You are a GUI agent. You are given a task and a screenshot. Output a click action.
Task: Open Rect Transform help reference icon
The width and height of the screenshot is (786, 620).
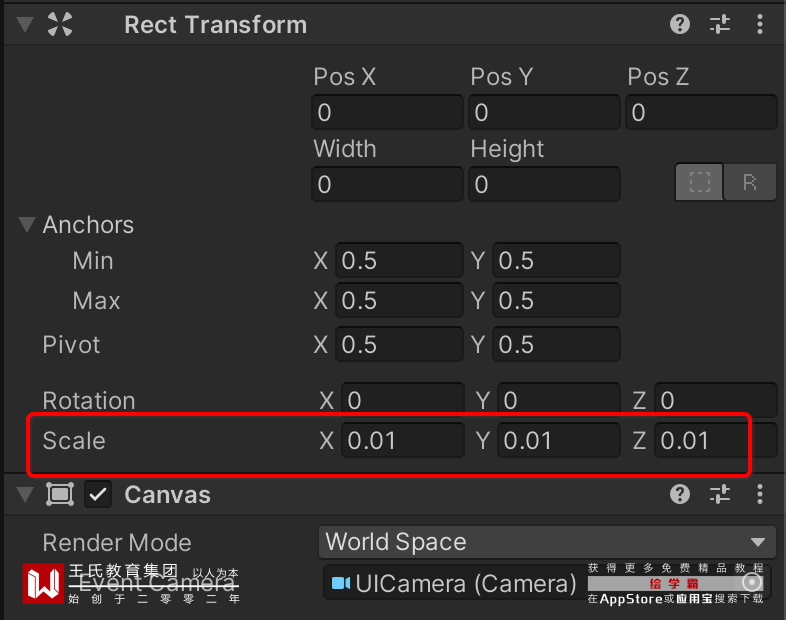click(680, 24)
